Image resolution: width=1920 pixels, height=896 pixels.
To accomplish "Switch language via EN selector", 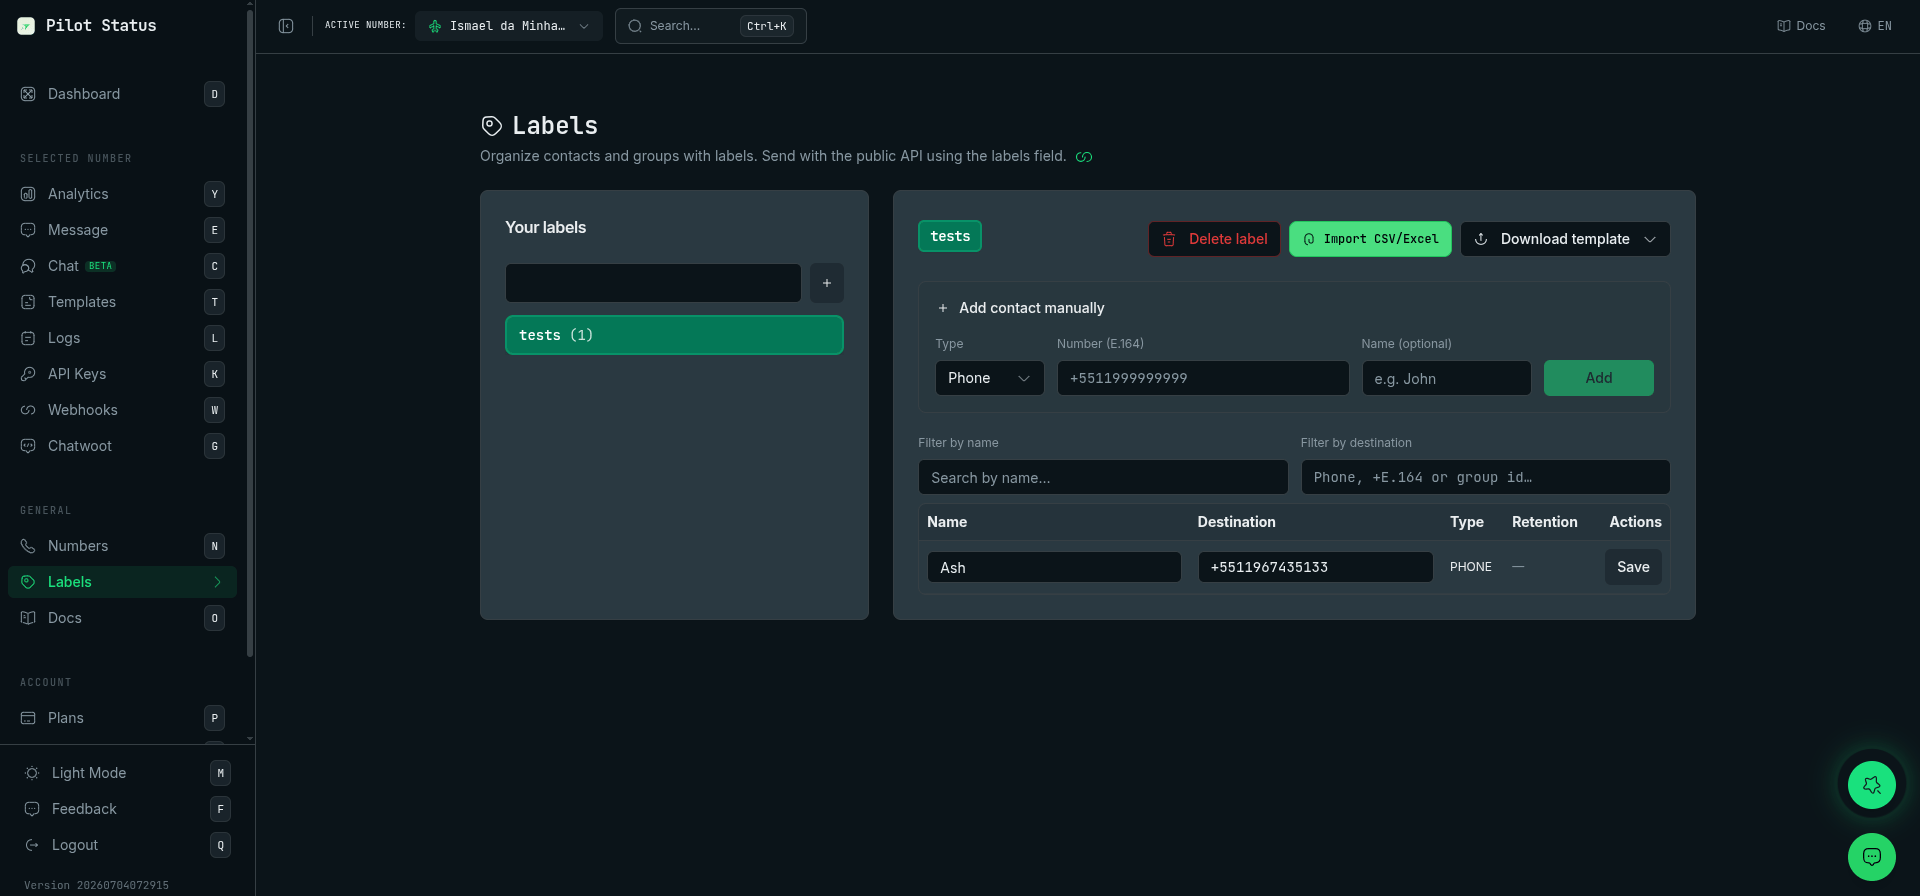I will point(1875,26).
